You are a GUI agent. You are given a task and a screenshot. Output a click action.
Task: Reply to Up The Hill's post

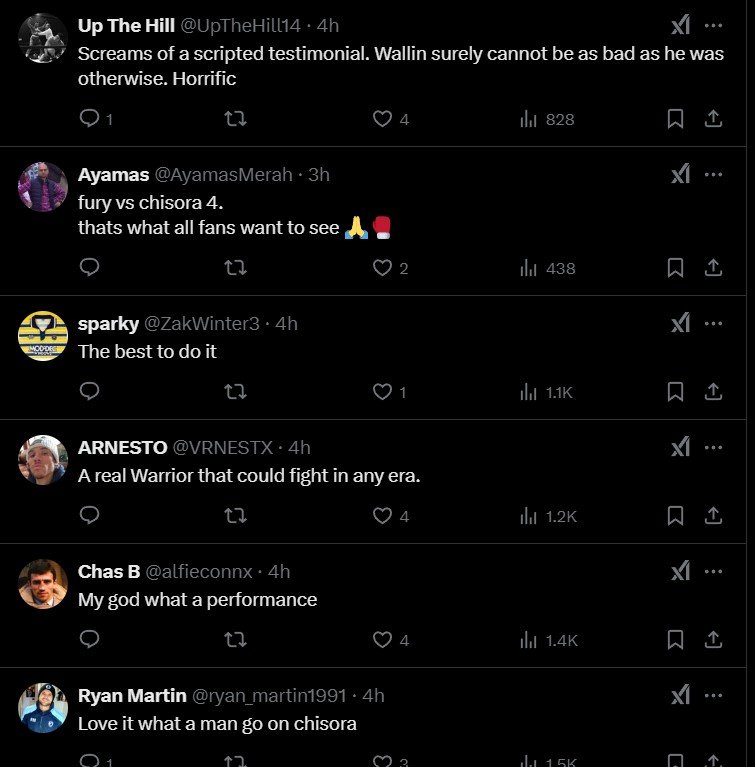pos(89,119)
